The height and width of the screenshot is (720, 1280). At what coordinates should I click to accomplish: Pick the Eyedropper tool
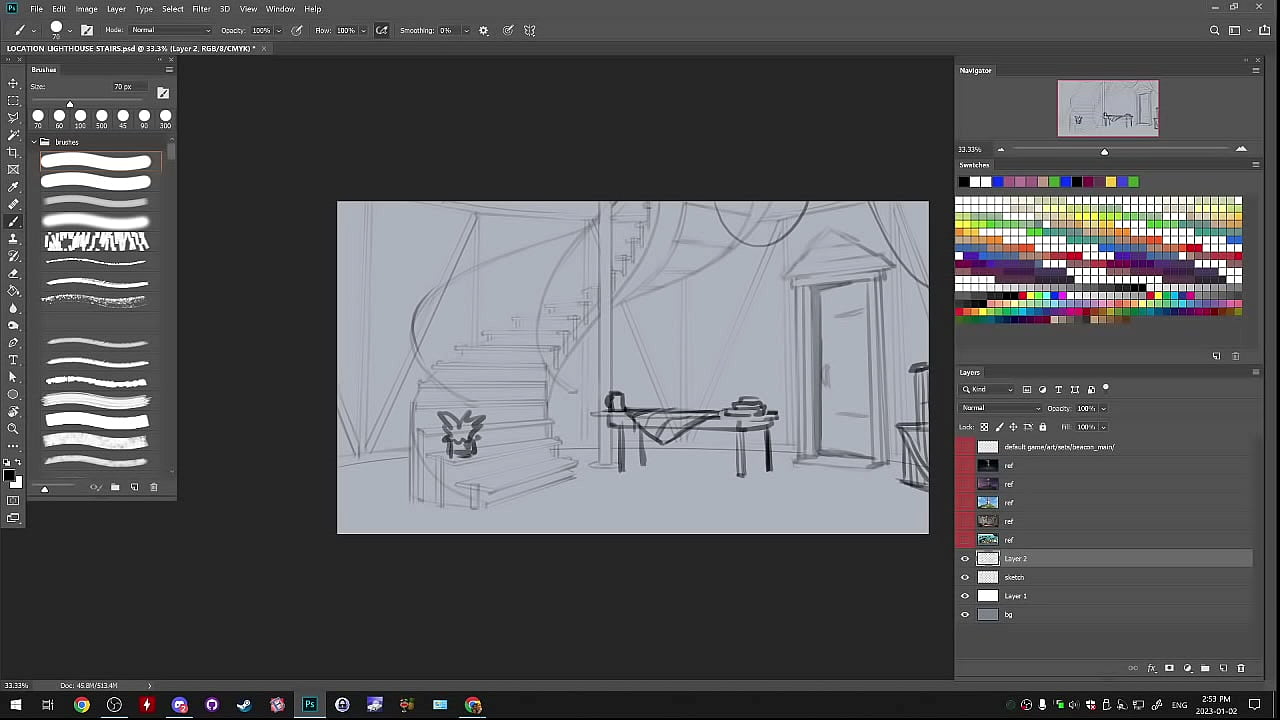13,187
